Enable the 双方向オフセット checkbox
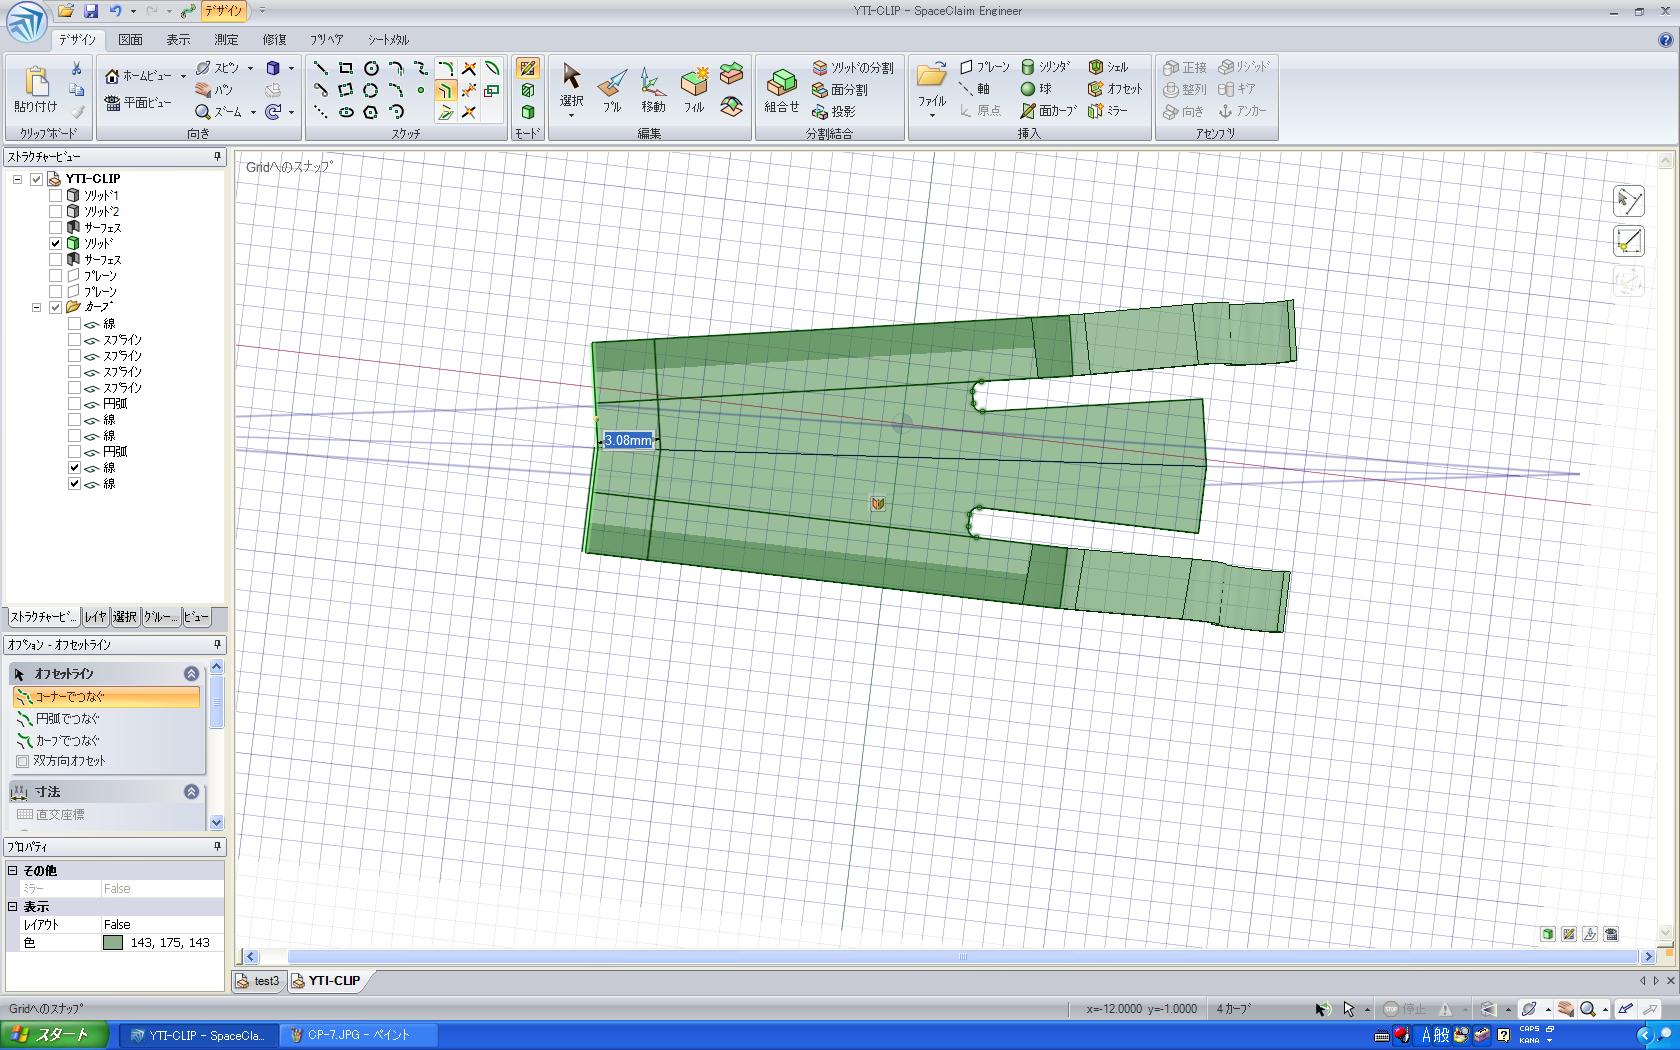 (x=23, y=761)
